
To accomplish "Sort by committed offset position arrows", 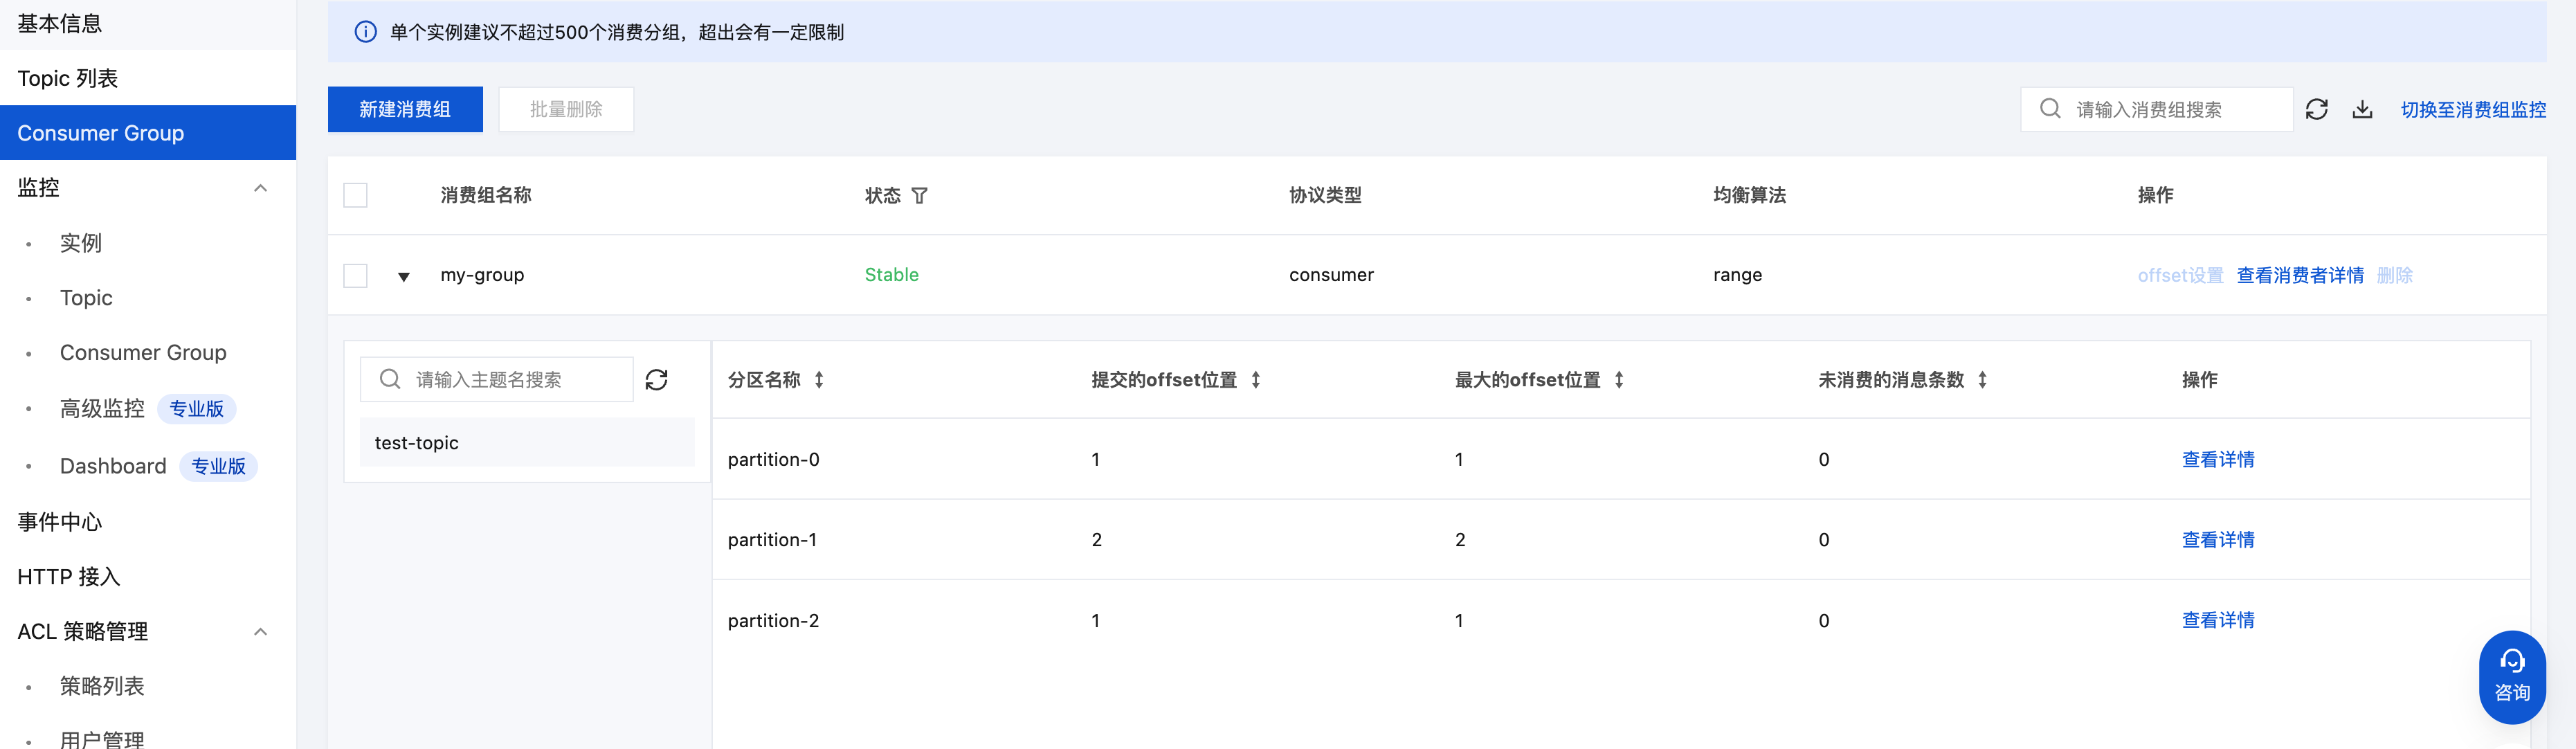I will [x=1255, y=380].
